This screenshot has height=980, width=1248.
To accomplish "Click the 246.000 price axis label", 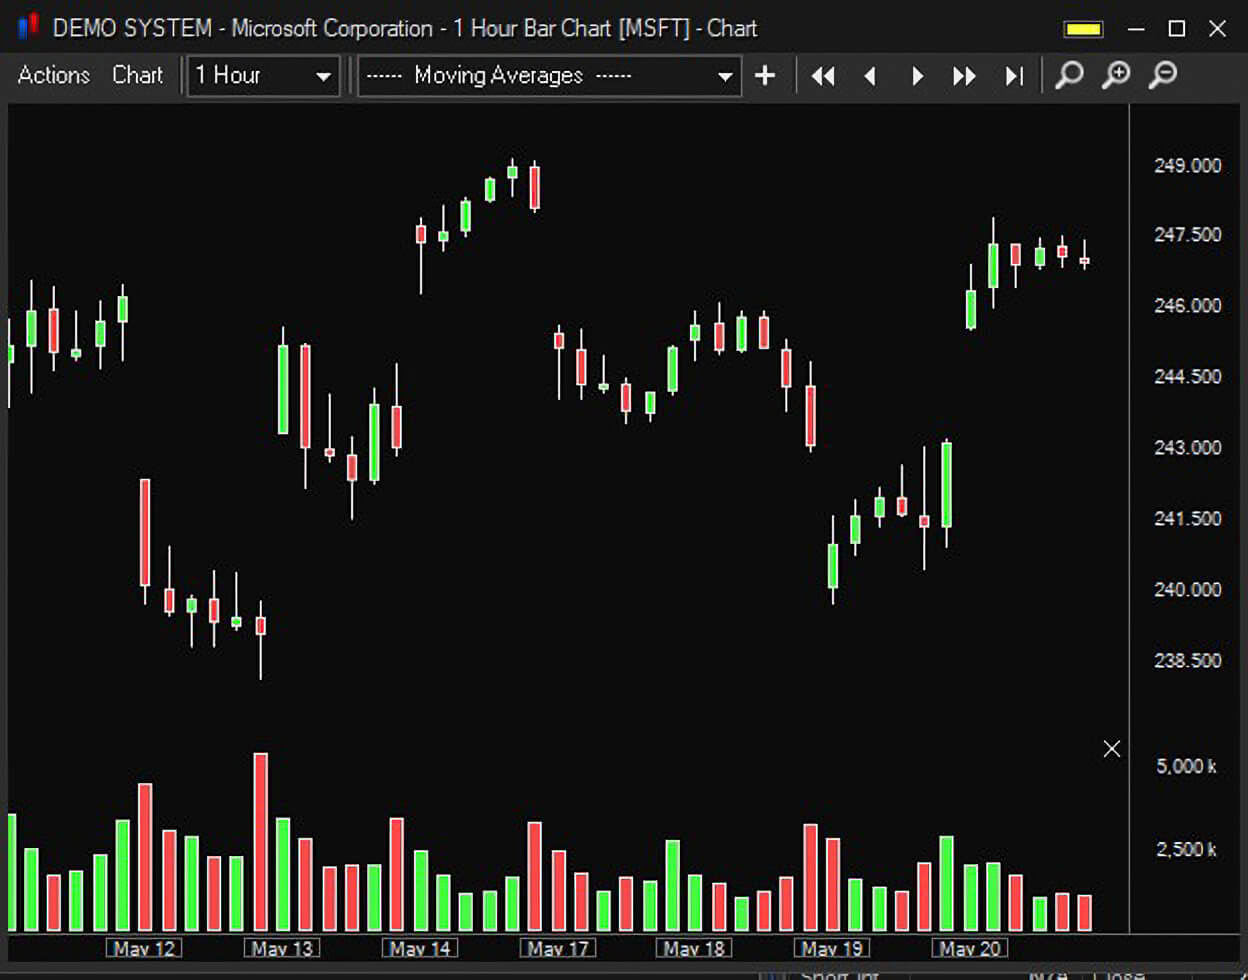I will (1187, 306).
